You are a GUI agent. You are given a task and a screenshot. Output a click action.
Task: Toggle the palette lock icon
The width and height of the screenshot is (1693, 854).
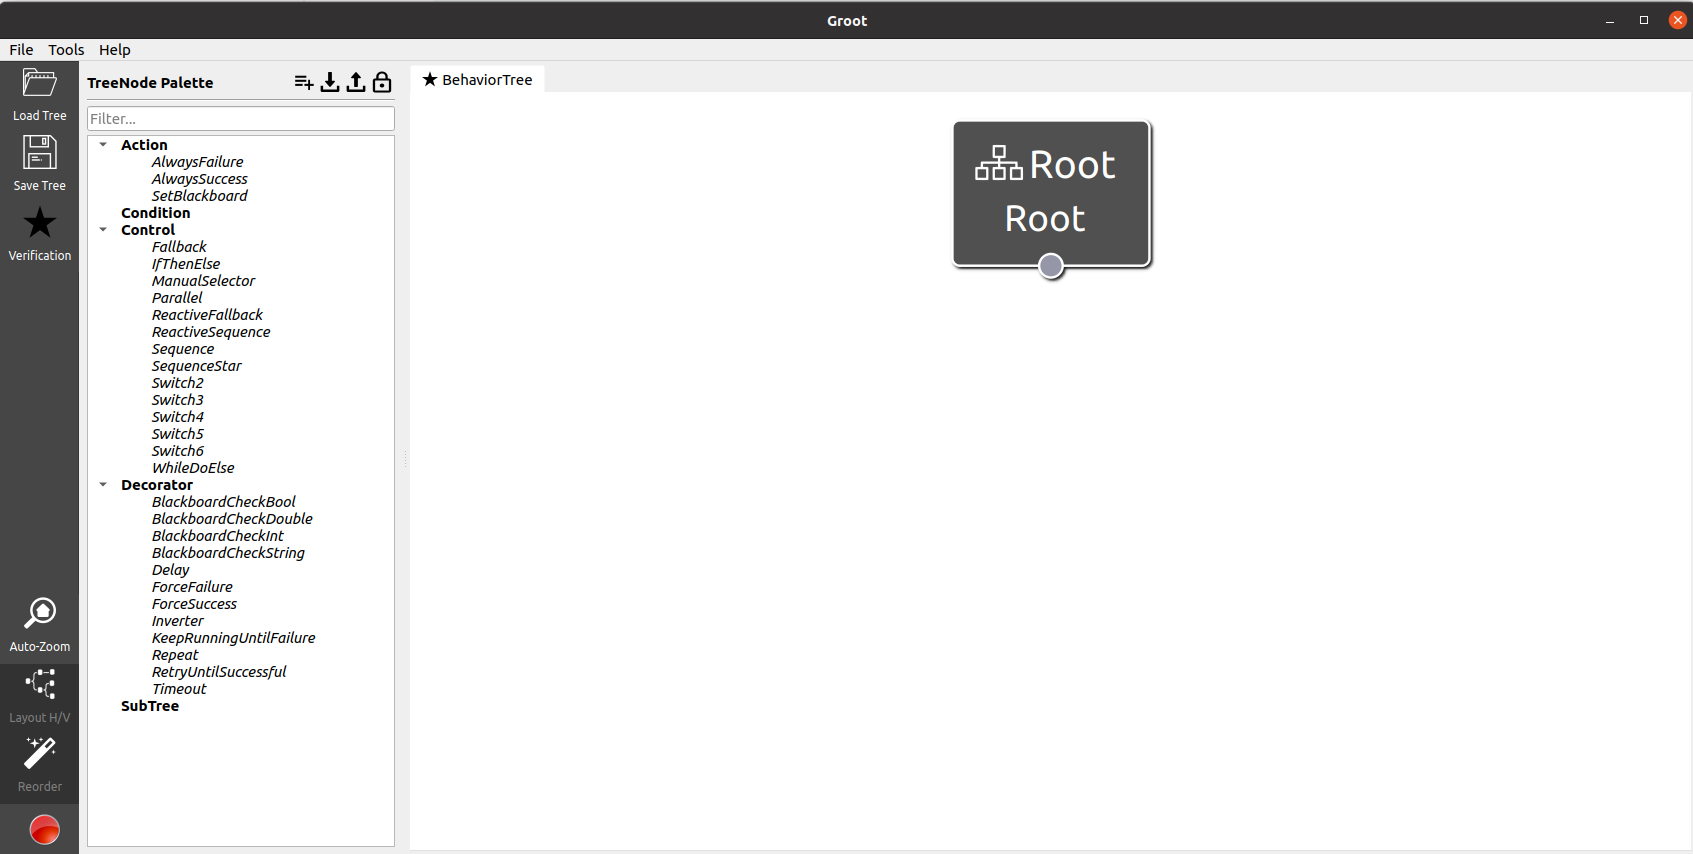[382, 82]
